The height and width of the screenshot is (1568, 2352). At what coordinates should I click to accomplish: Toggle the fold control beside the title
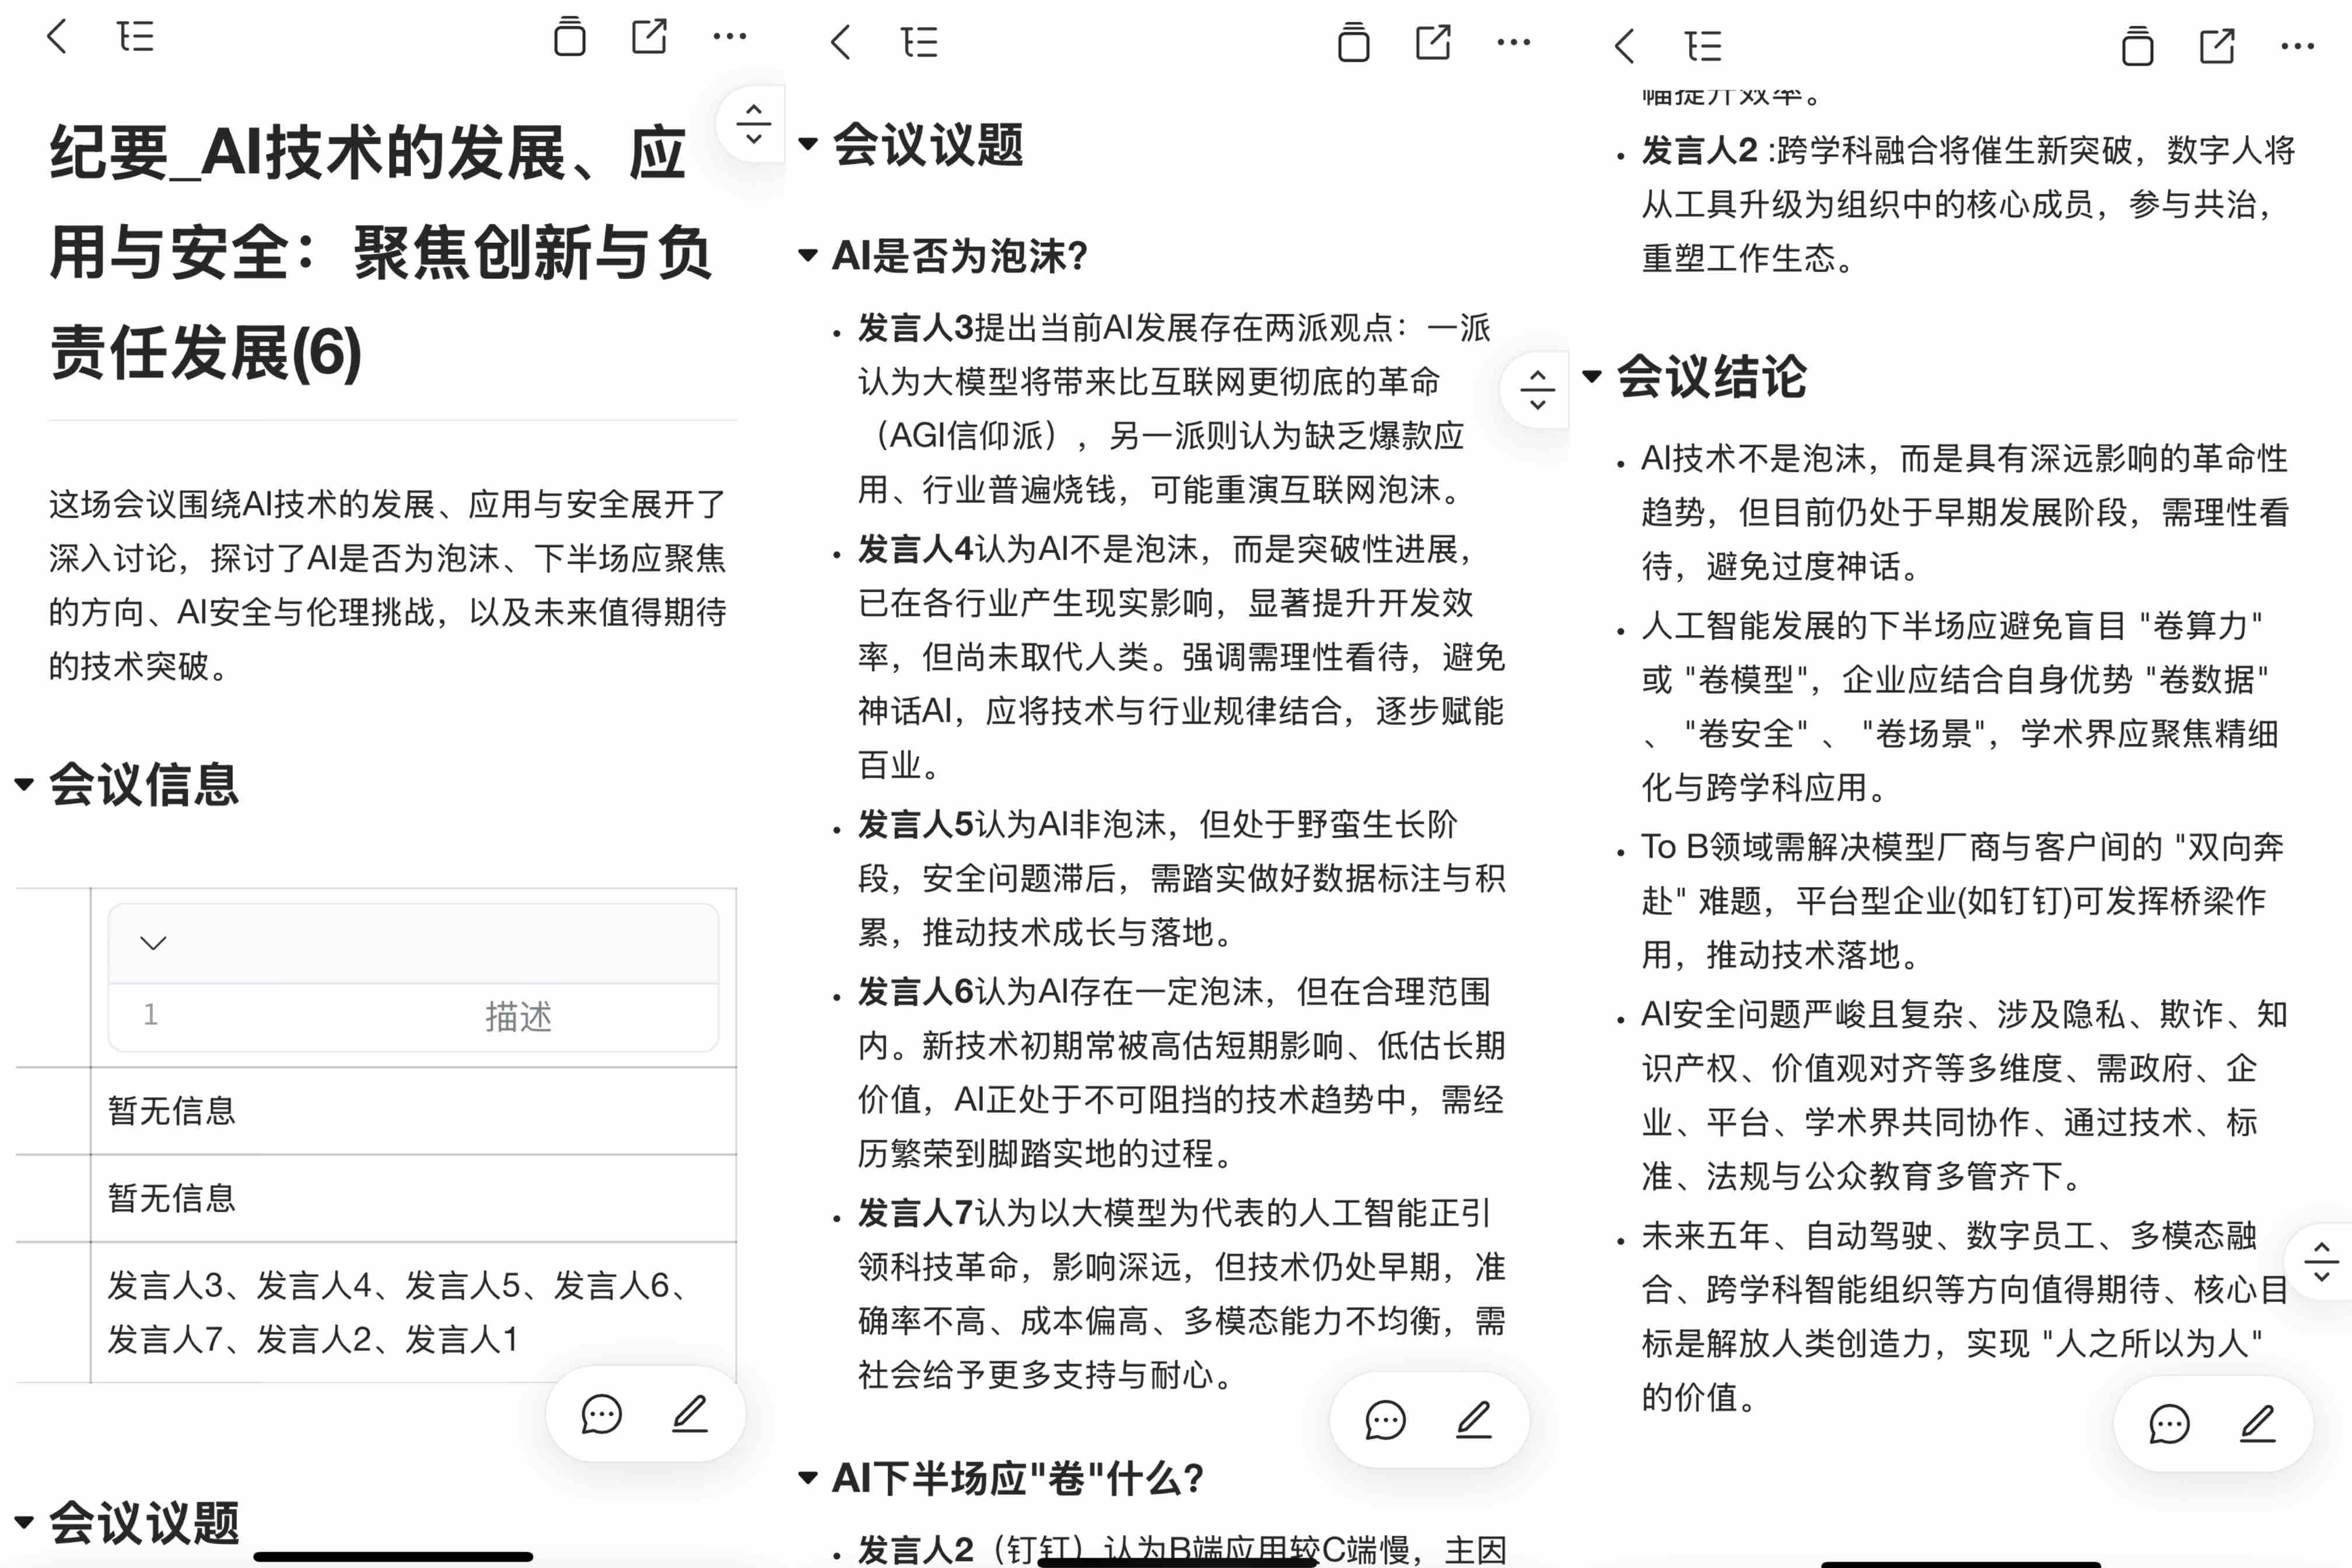click(753, 124)
